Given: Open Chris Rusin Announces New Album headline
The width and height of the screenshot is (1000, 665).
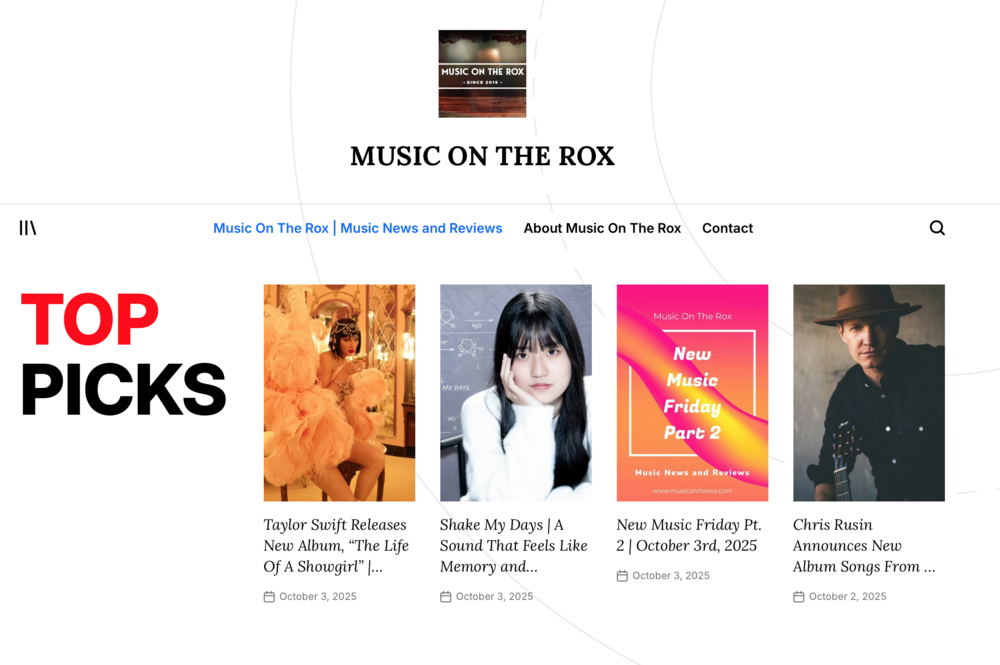Looking at the screenshot, I should click(864, 546).
